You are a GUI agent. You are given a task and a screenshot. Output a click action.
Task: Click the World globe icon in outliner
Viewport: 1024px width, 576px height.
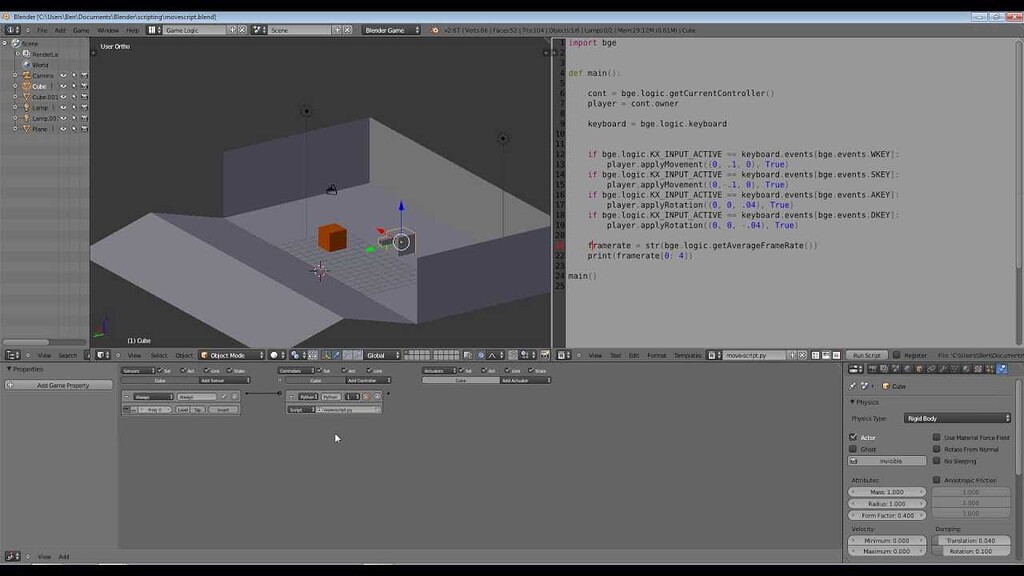click(x=27, y=65)
